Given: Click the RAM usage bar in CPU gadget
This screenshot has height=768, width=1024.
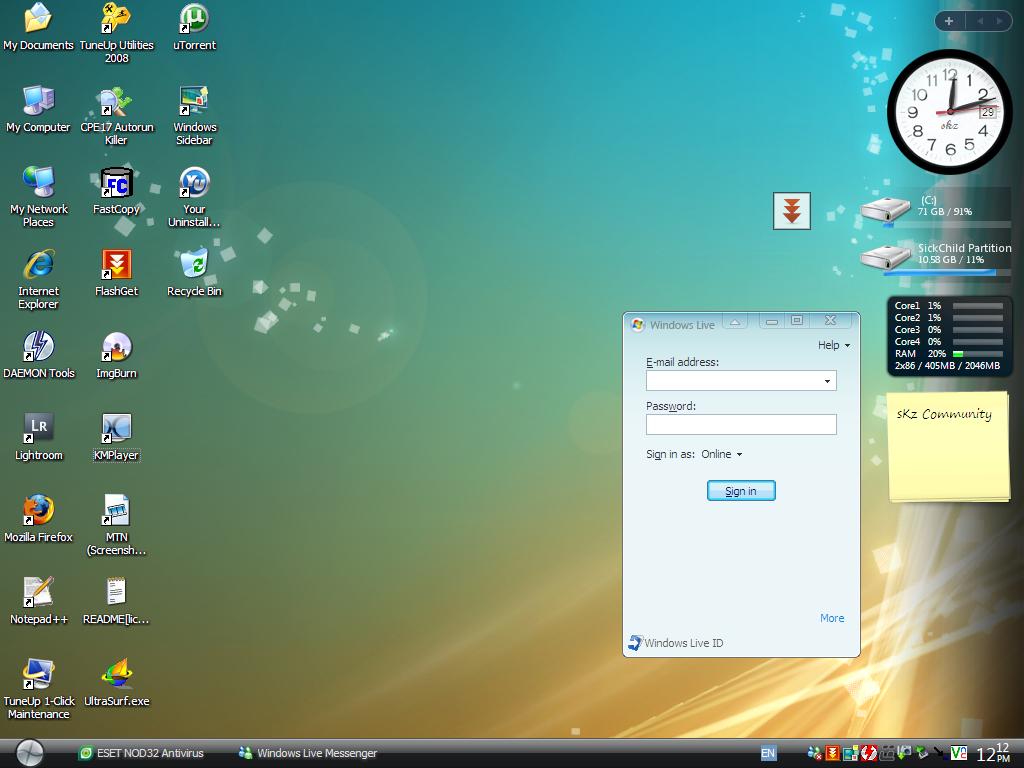Looking at the screenshot, I should pyautogui.click(x=978, y=353).
